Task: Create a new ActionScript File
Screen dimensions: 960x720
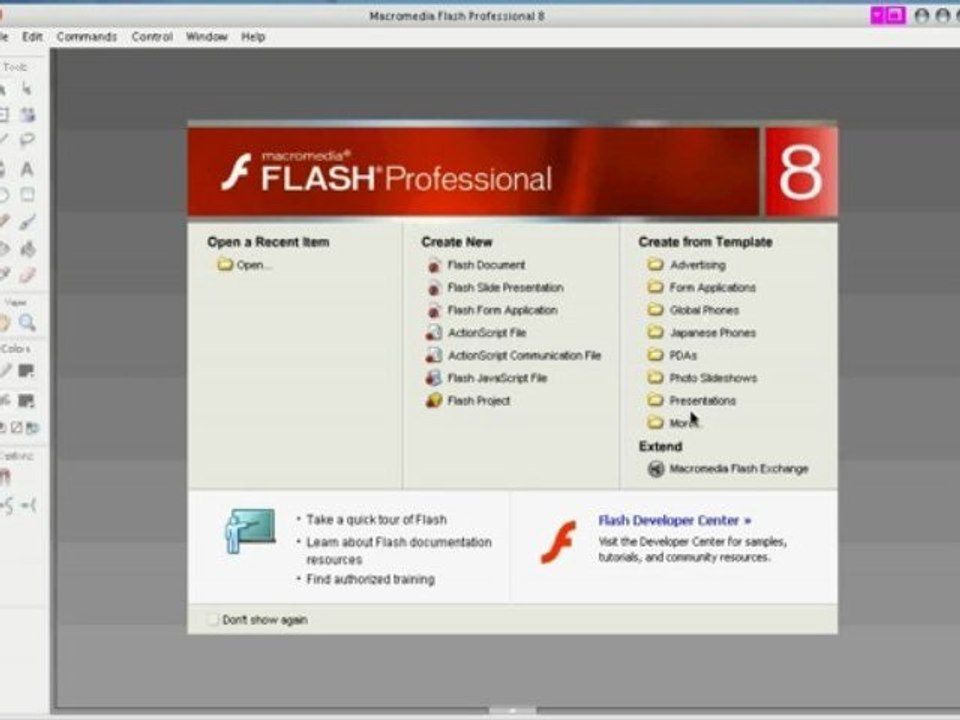Action: [487, 333]
